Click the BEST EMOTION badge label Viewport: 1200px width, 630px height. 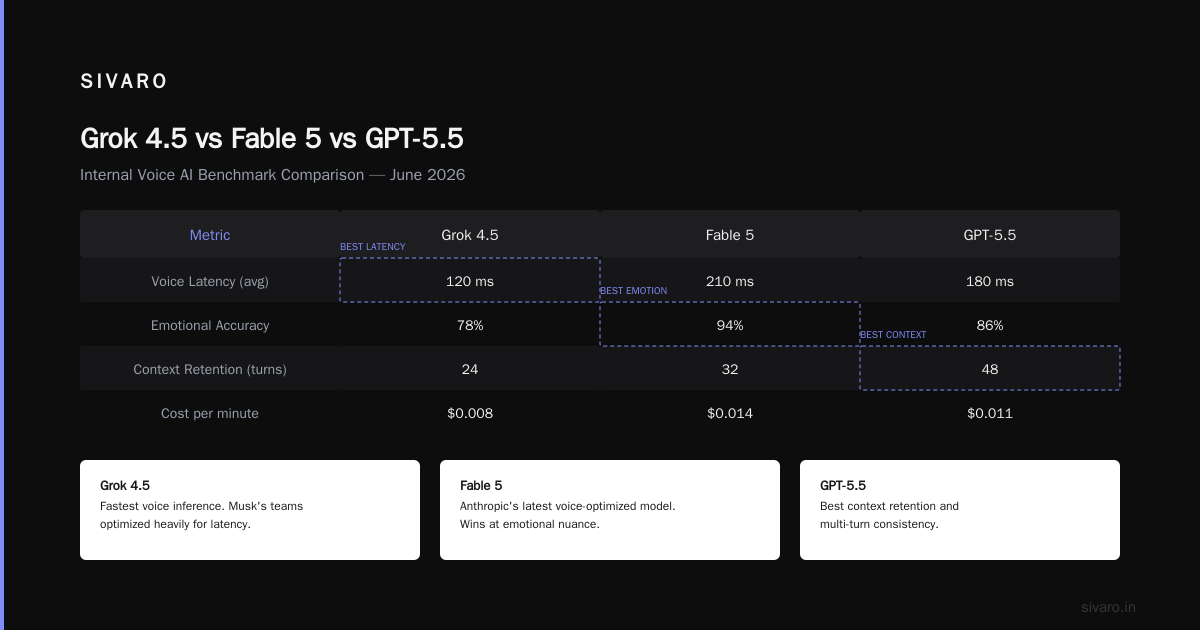click(x=633, y=291)
